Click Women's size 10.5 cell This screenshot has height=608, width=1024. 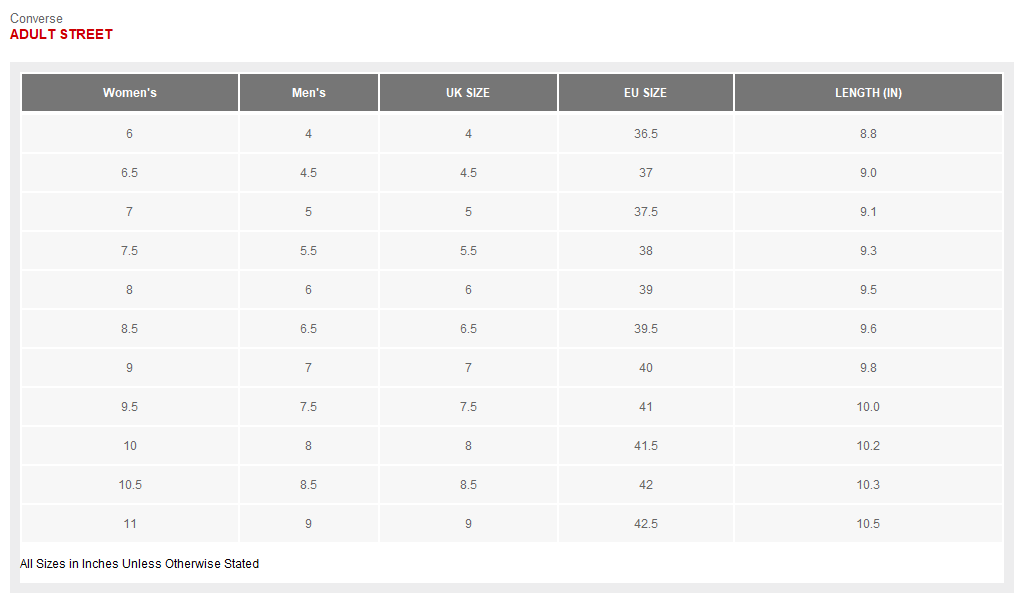pyautogui.click(x=130, y=485)
